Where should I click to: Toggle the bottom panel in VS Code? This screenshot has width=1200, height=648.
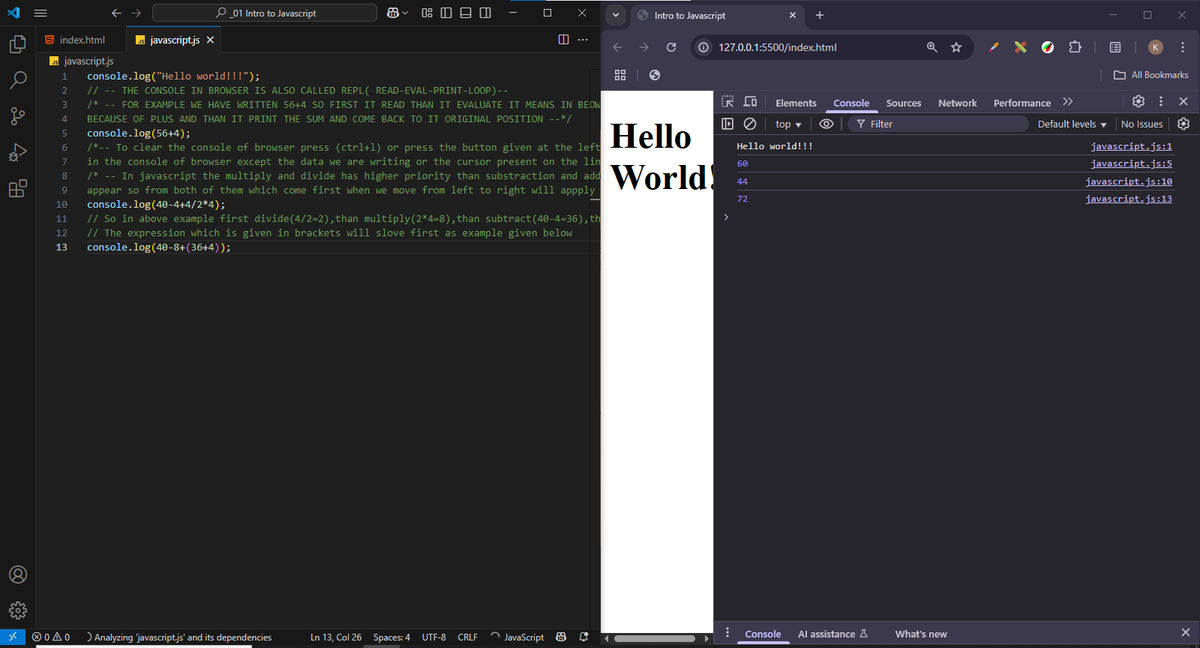click(465, 13)
